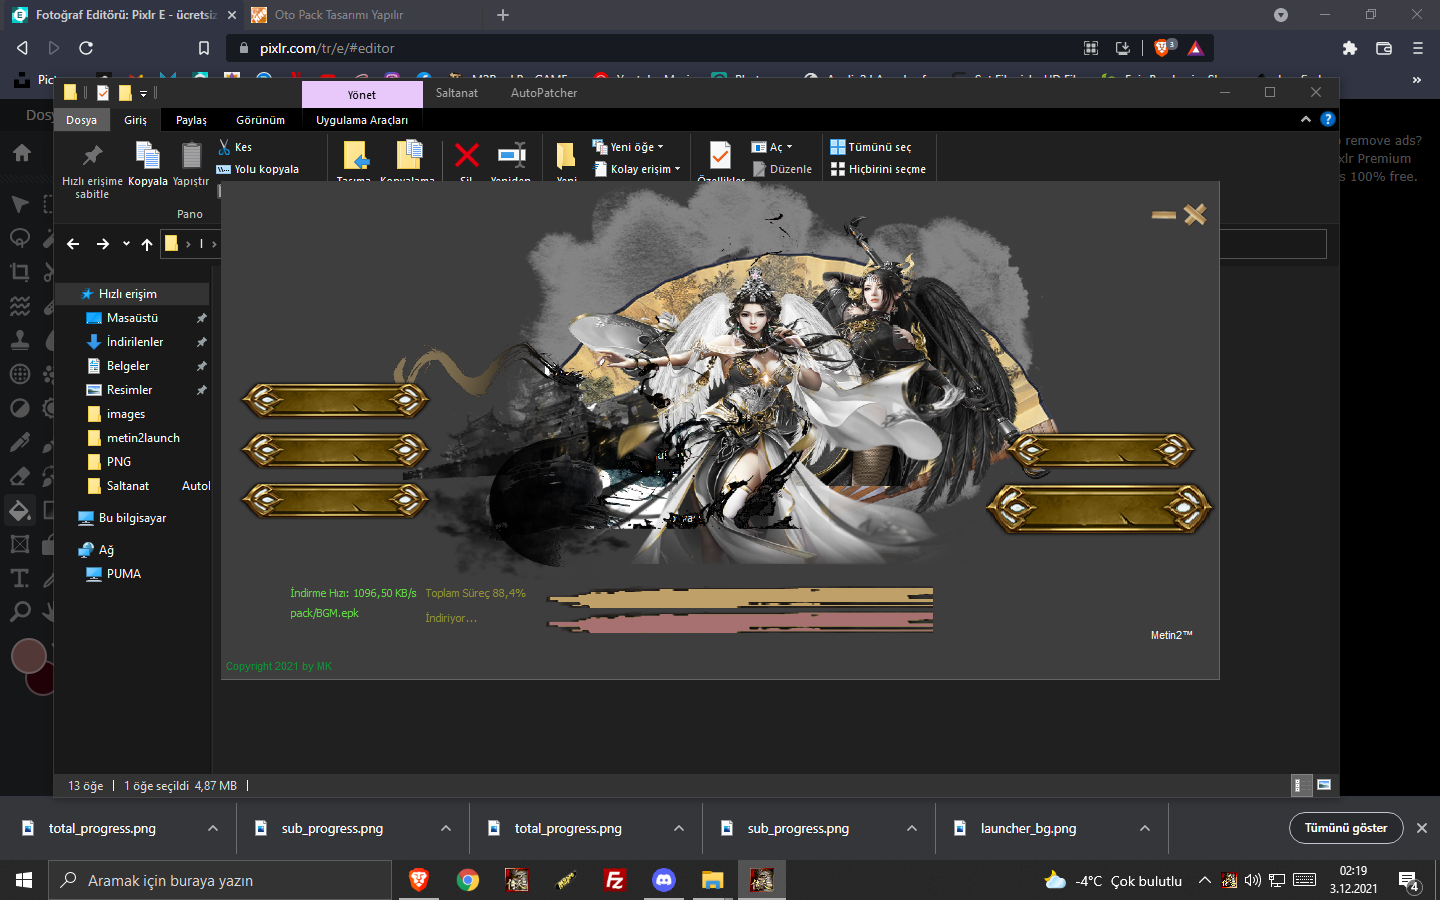Click the launcher's golden X close icon
Image resolution: width=1440 pixels, height=900 pixels.
point(1195,214)
